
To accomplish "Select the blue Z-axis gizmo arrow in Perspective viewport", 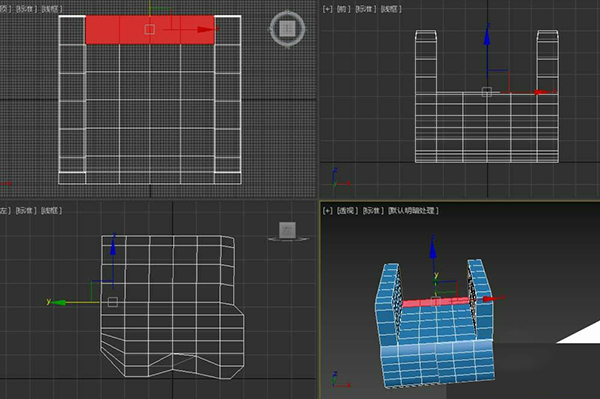I will coord(433,249).
